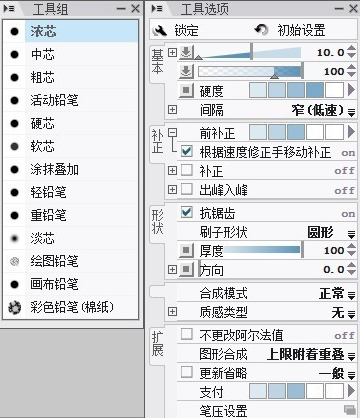Select the 重铅笔 brush
Viewport: 360px width, 418px height.
tap(71, 215)
